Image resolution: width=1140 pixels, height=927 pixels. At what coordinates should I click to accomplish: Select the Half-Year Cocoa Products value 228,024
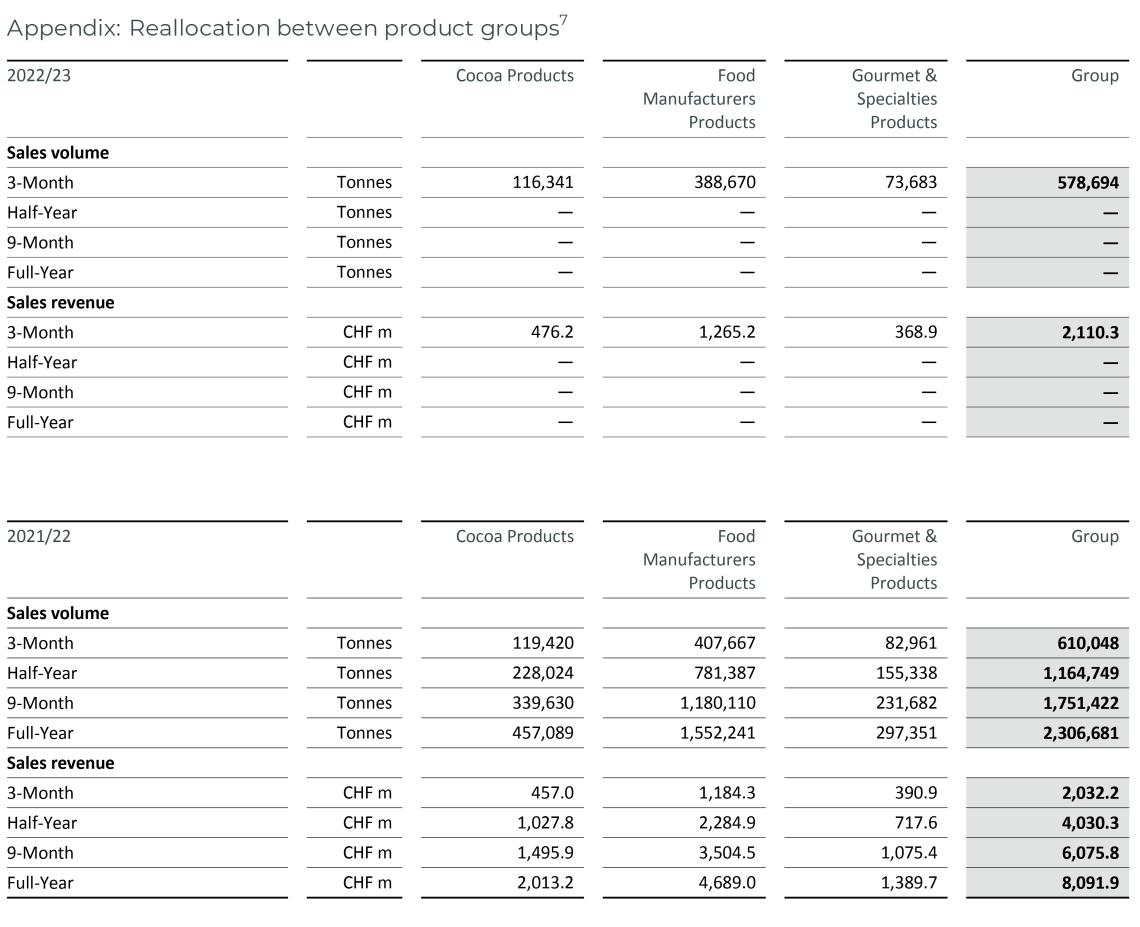point(542,673)
